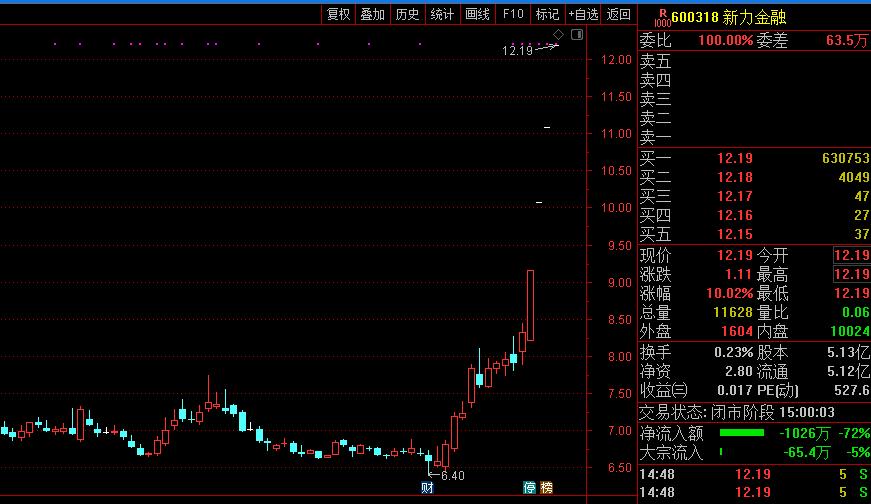Select the 画线 drawing tool
The width and height of the screenshot is (871, 504).
[477, 14]
